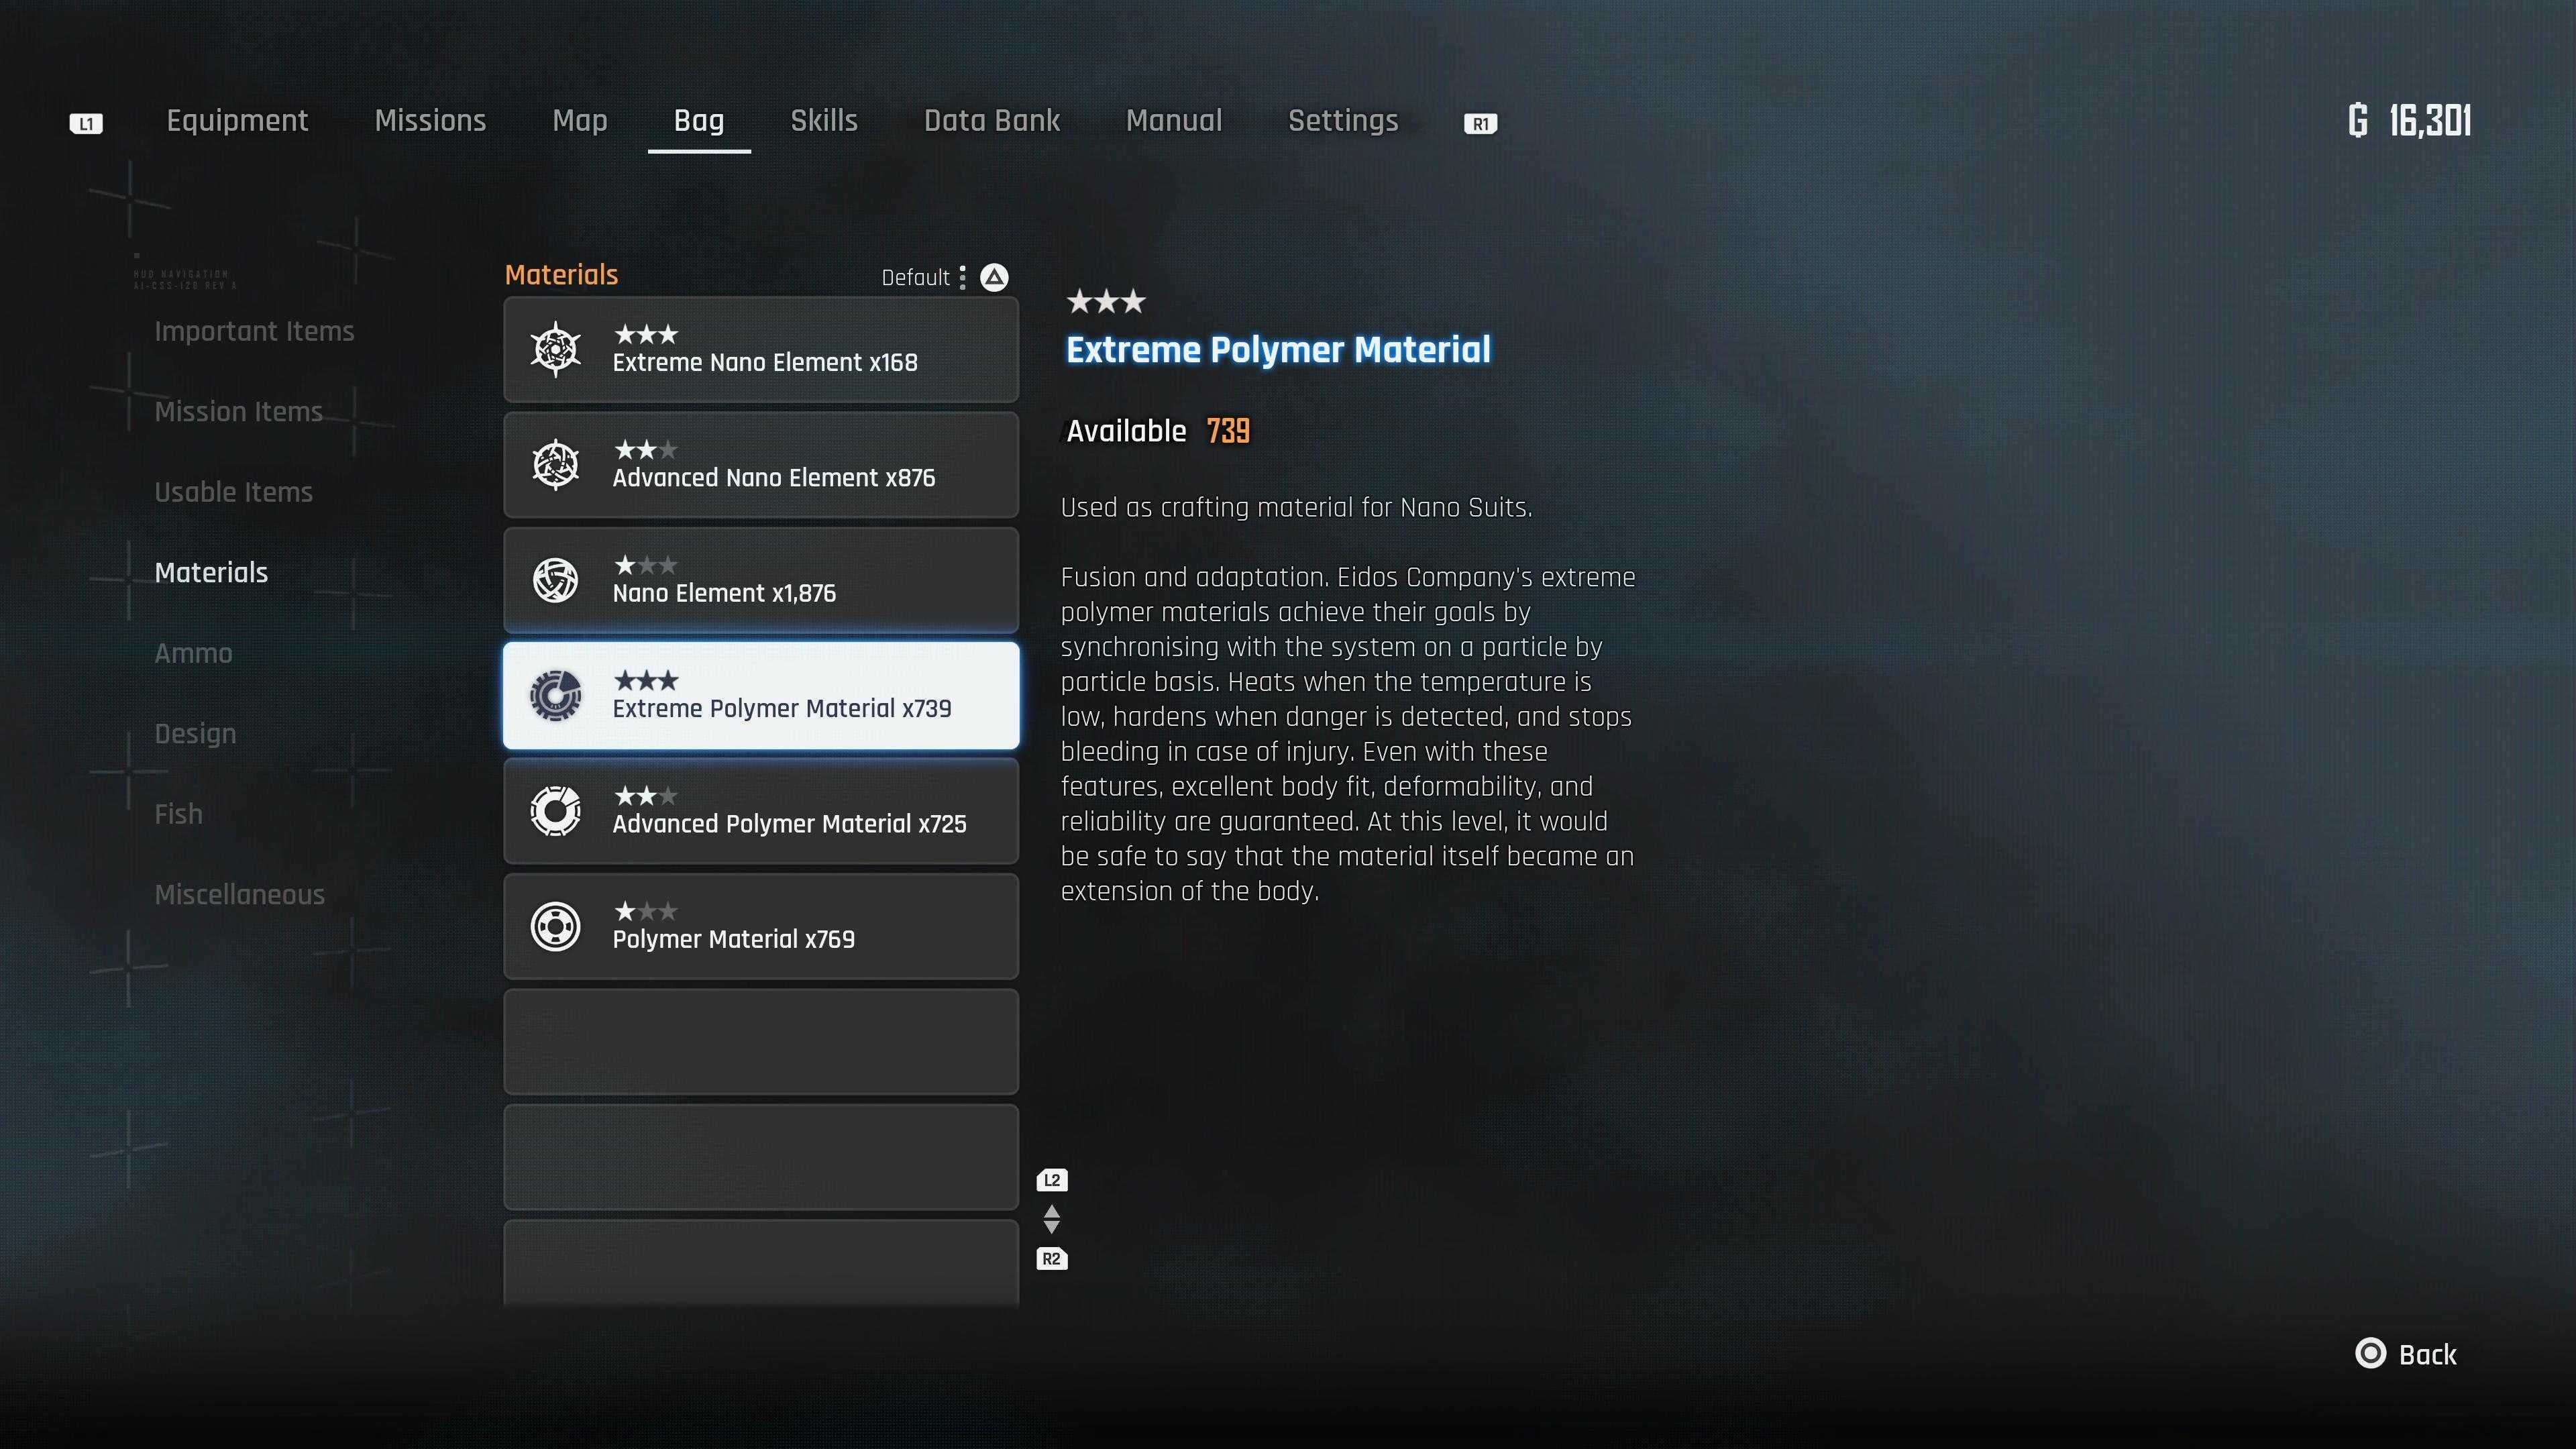Click the first empty inventory slot
This screenshot has height=1449, width=2576.
point(761,1042)
